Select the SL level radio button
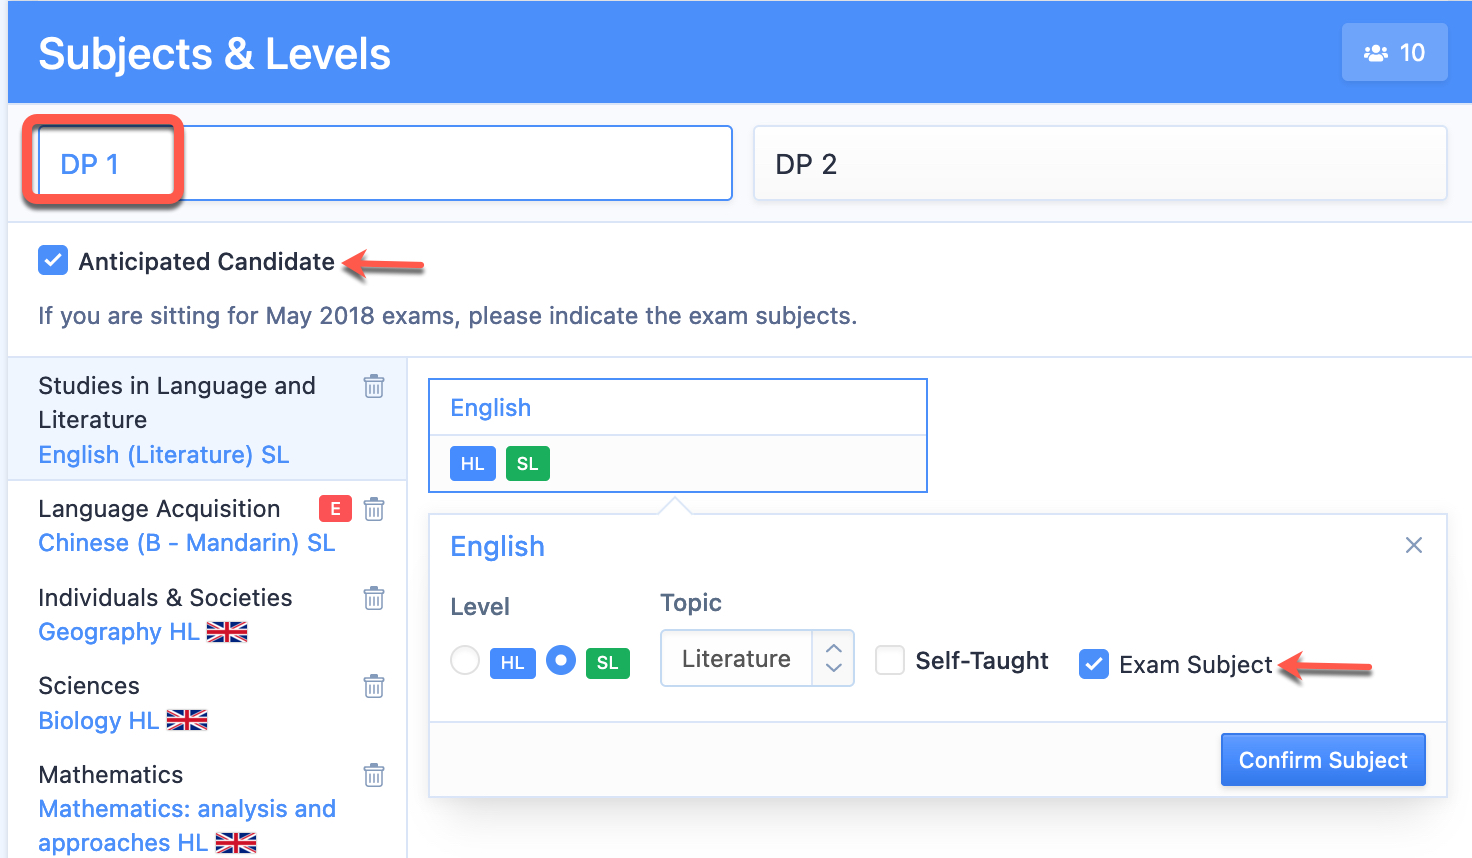This screenshot has width=1472, height=858. click(x=561, y=660)
